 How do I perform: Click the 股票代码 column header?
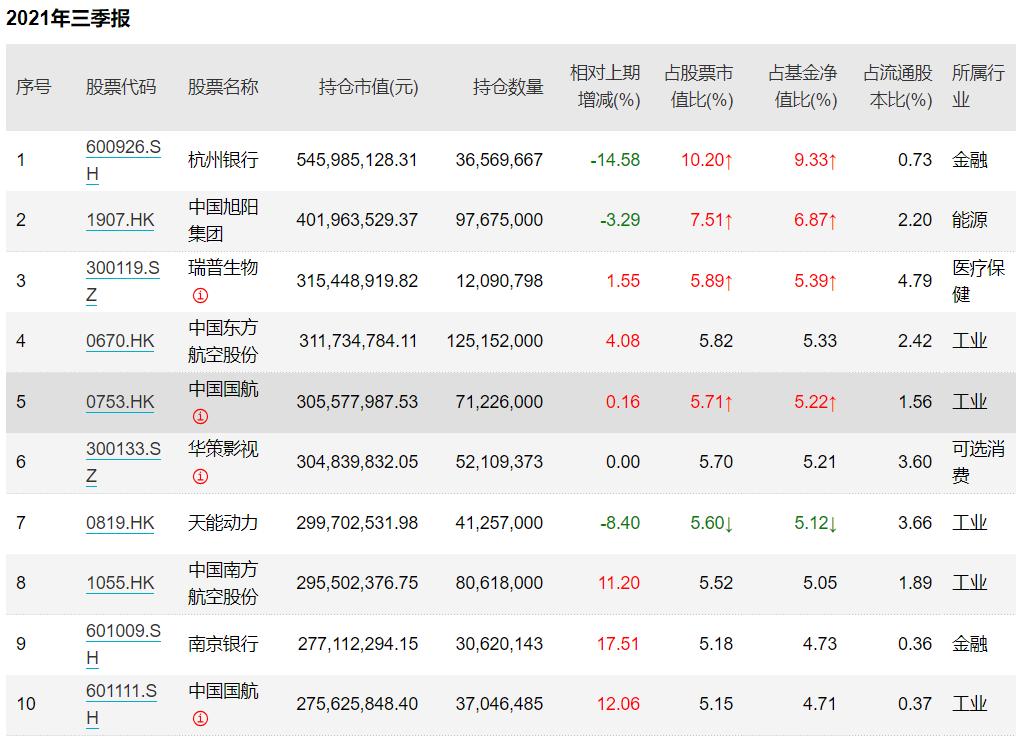121,87
